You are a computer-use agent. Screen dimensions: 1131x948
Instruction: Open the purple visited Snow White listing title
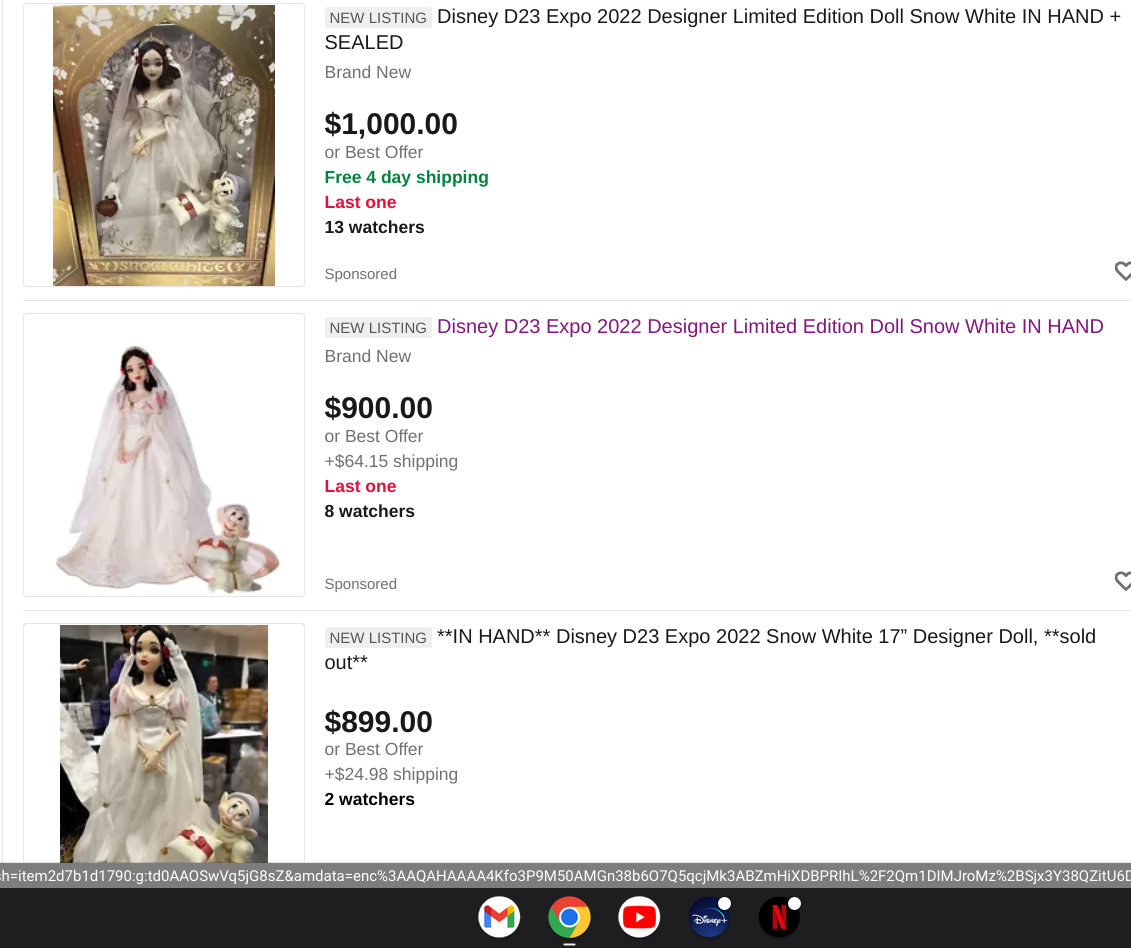pos(770,326)
